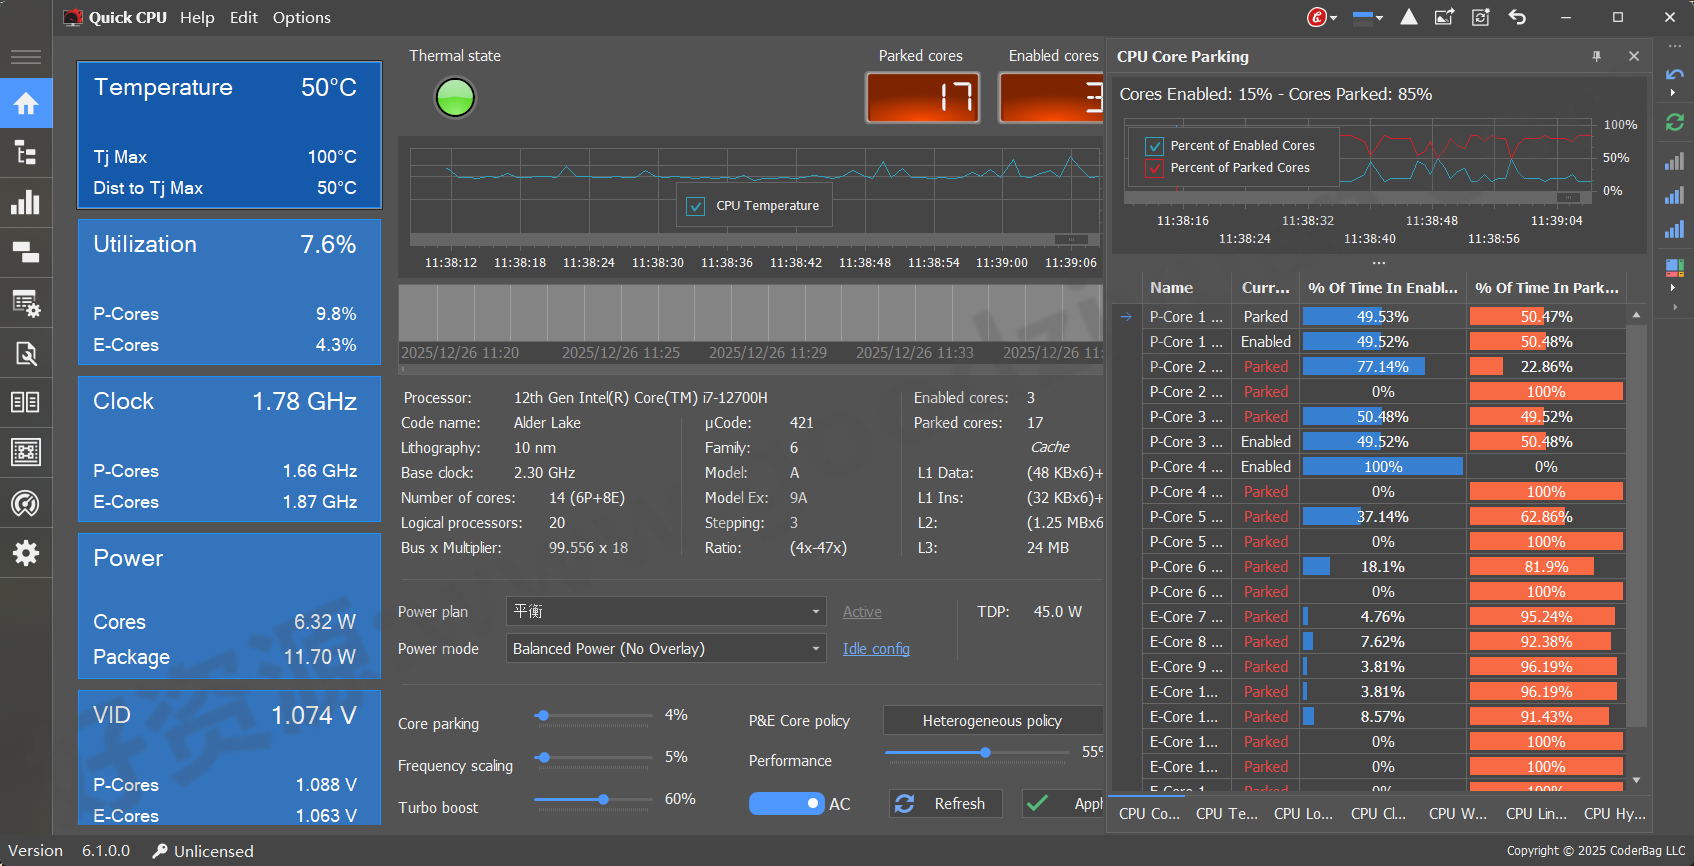Open the chip grid view in sidebar

[26, 452]
